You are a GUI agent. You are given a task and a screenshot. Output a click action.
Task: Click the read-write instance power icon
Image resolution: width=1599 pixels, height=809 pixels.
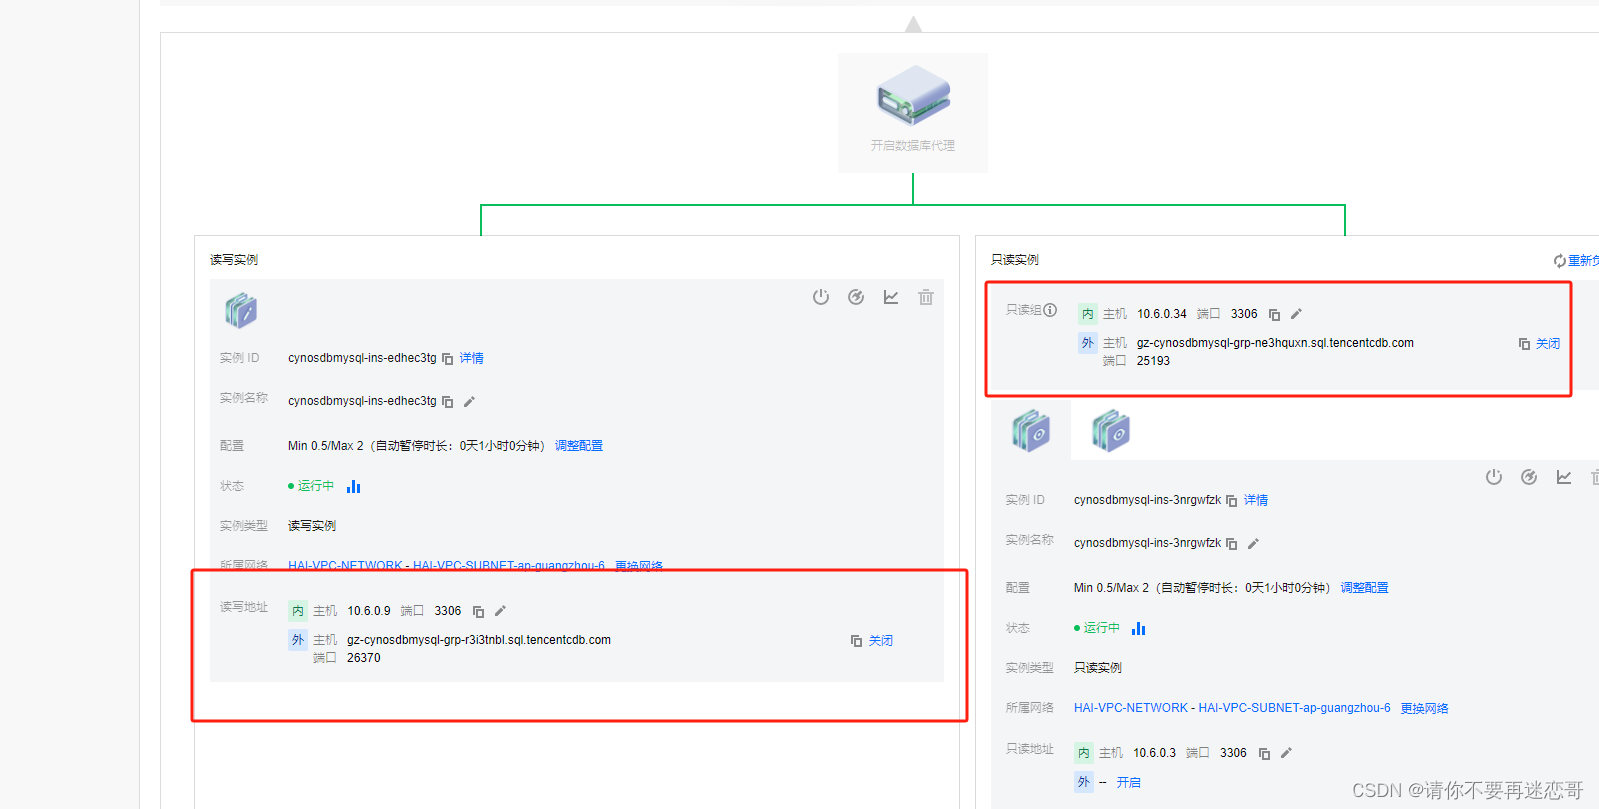(821, 297)
